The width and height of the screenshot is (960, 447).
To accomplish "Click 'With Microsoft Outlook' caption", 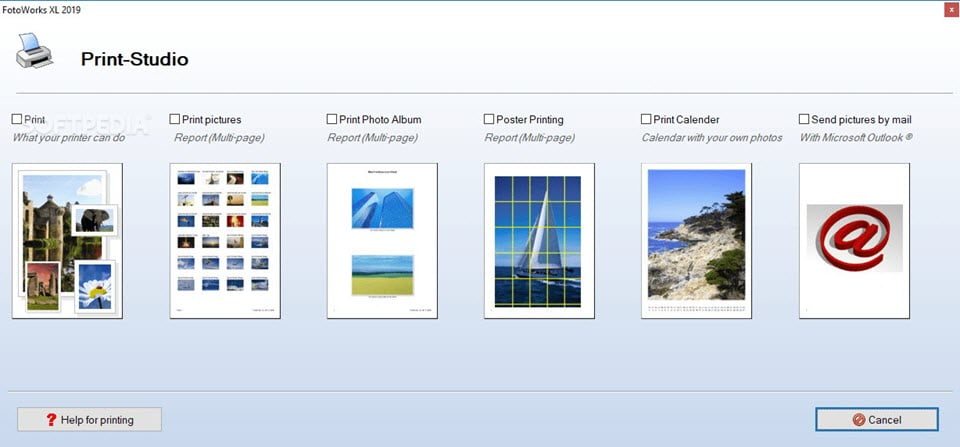I will (x=856, y=138).
